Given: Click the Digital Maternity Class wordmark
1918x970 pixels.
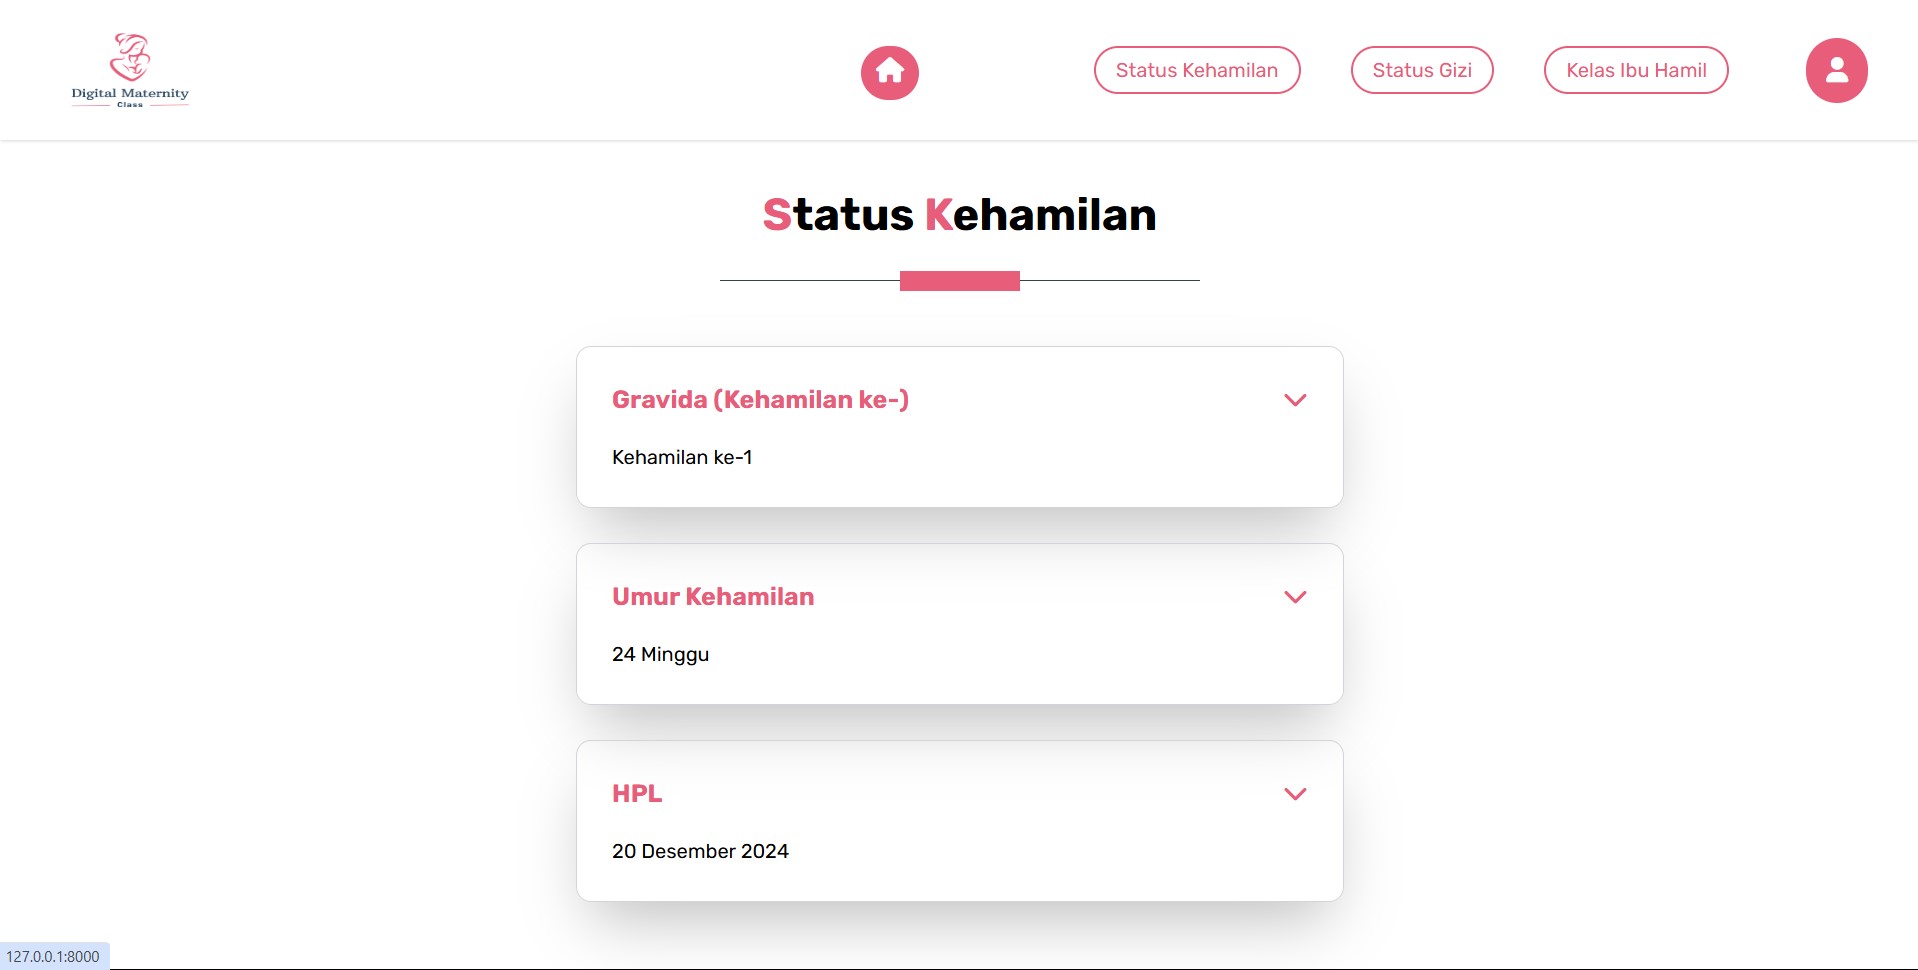Looking at the screenshot, I should [130, 95].
